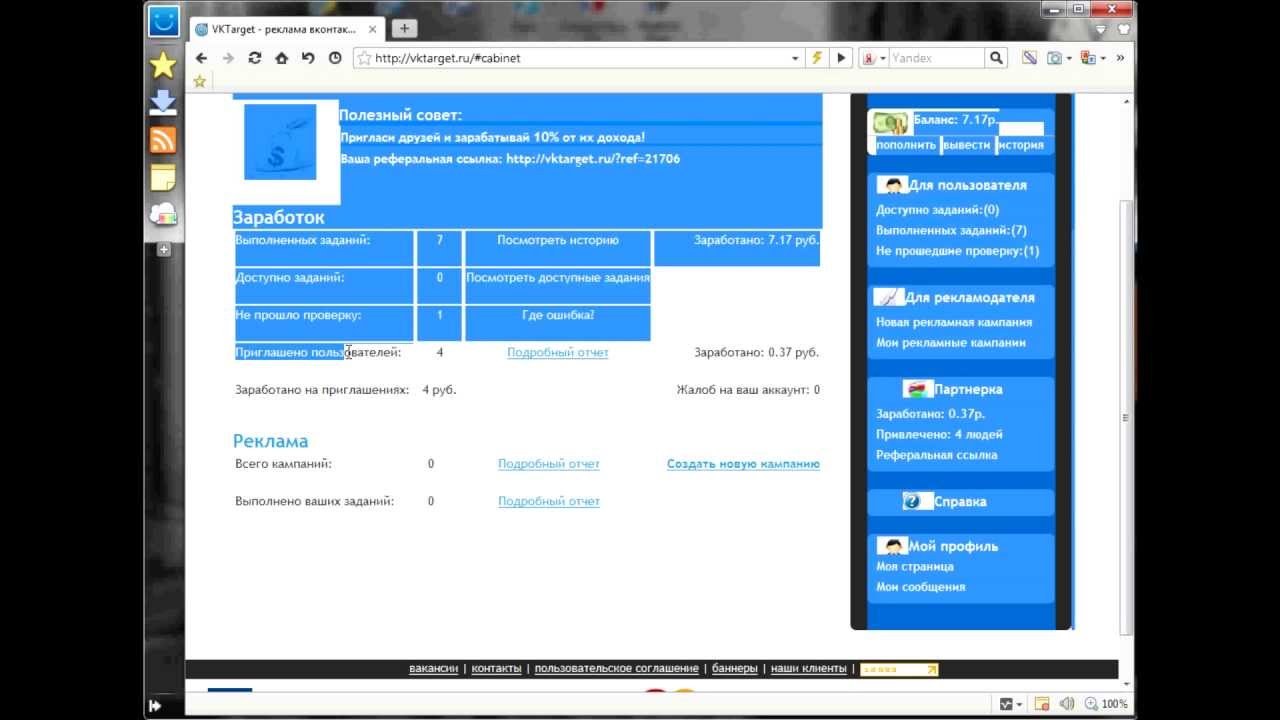This screenshot has height=720, width=1280.
Task: Open the cloud sync sidebar icon
Action: pyautogui.click(x=163, y=214)
